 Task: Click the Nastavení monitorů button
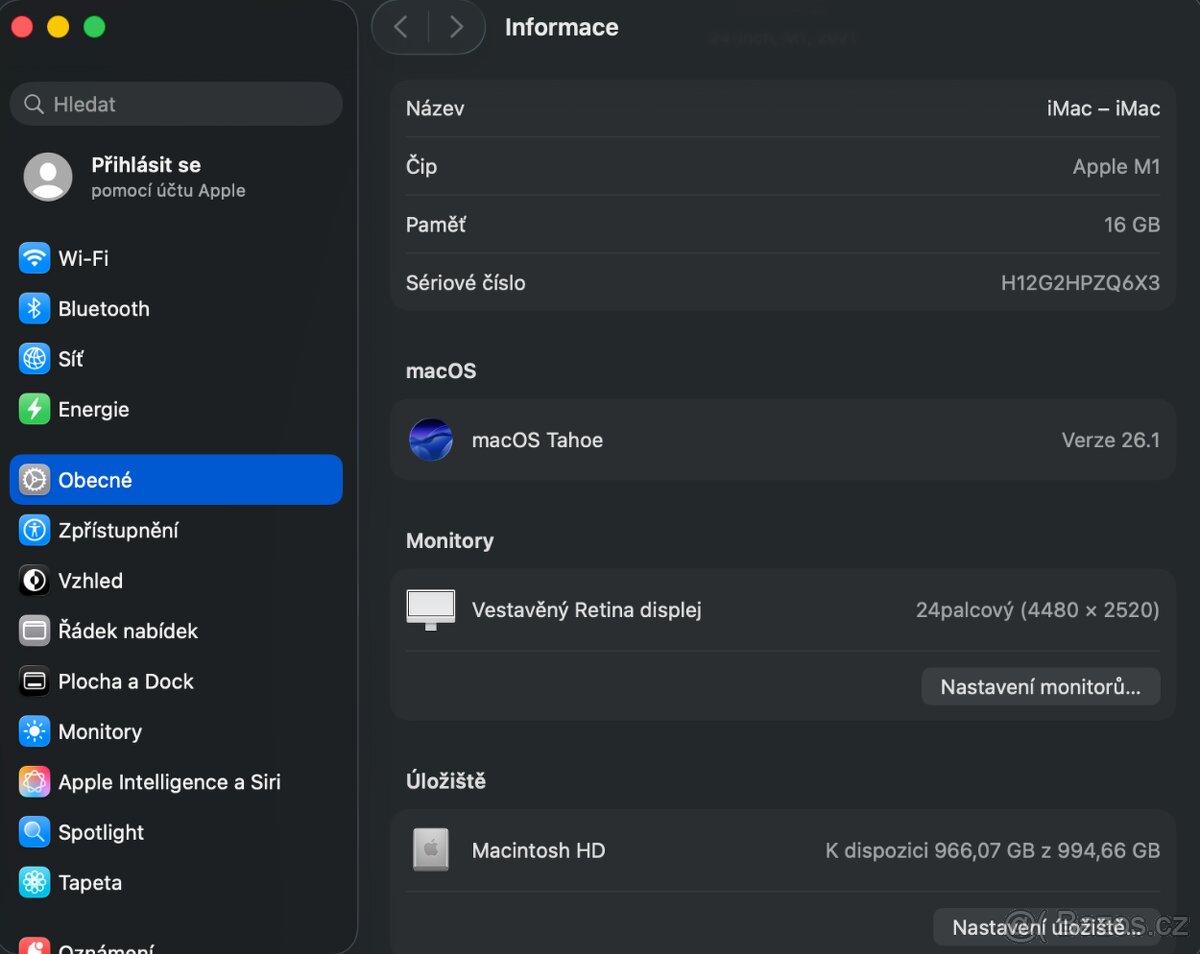(x=1040, y=687)
